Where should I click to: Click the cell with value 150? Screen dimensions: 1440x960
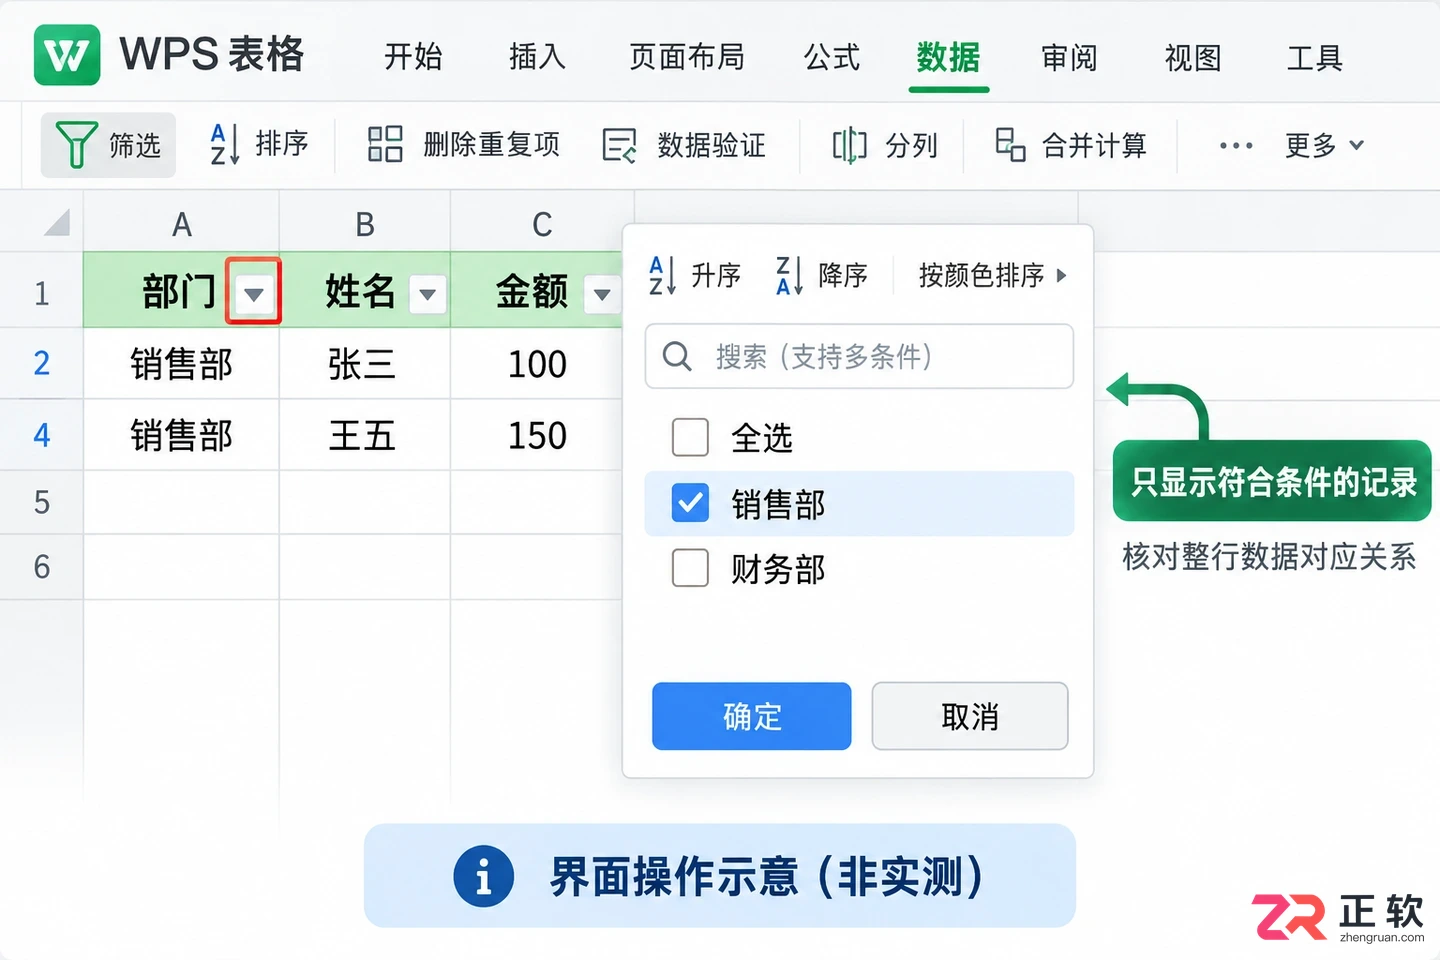(x=537, y=435)
